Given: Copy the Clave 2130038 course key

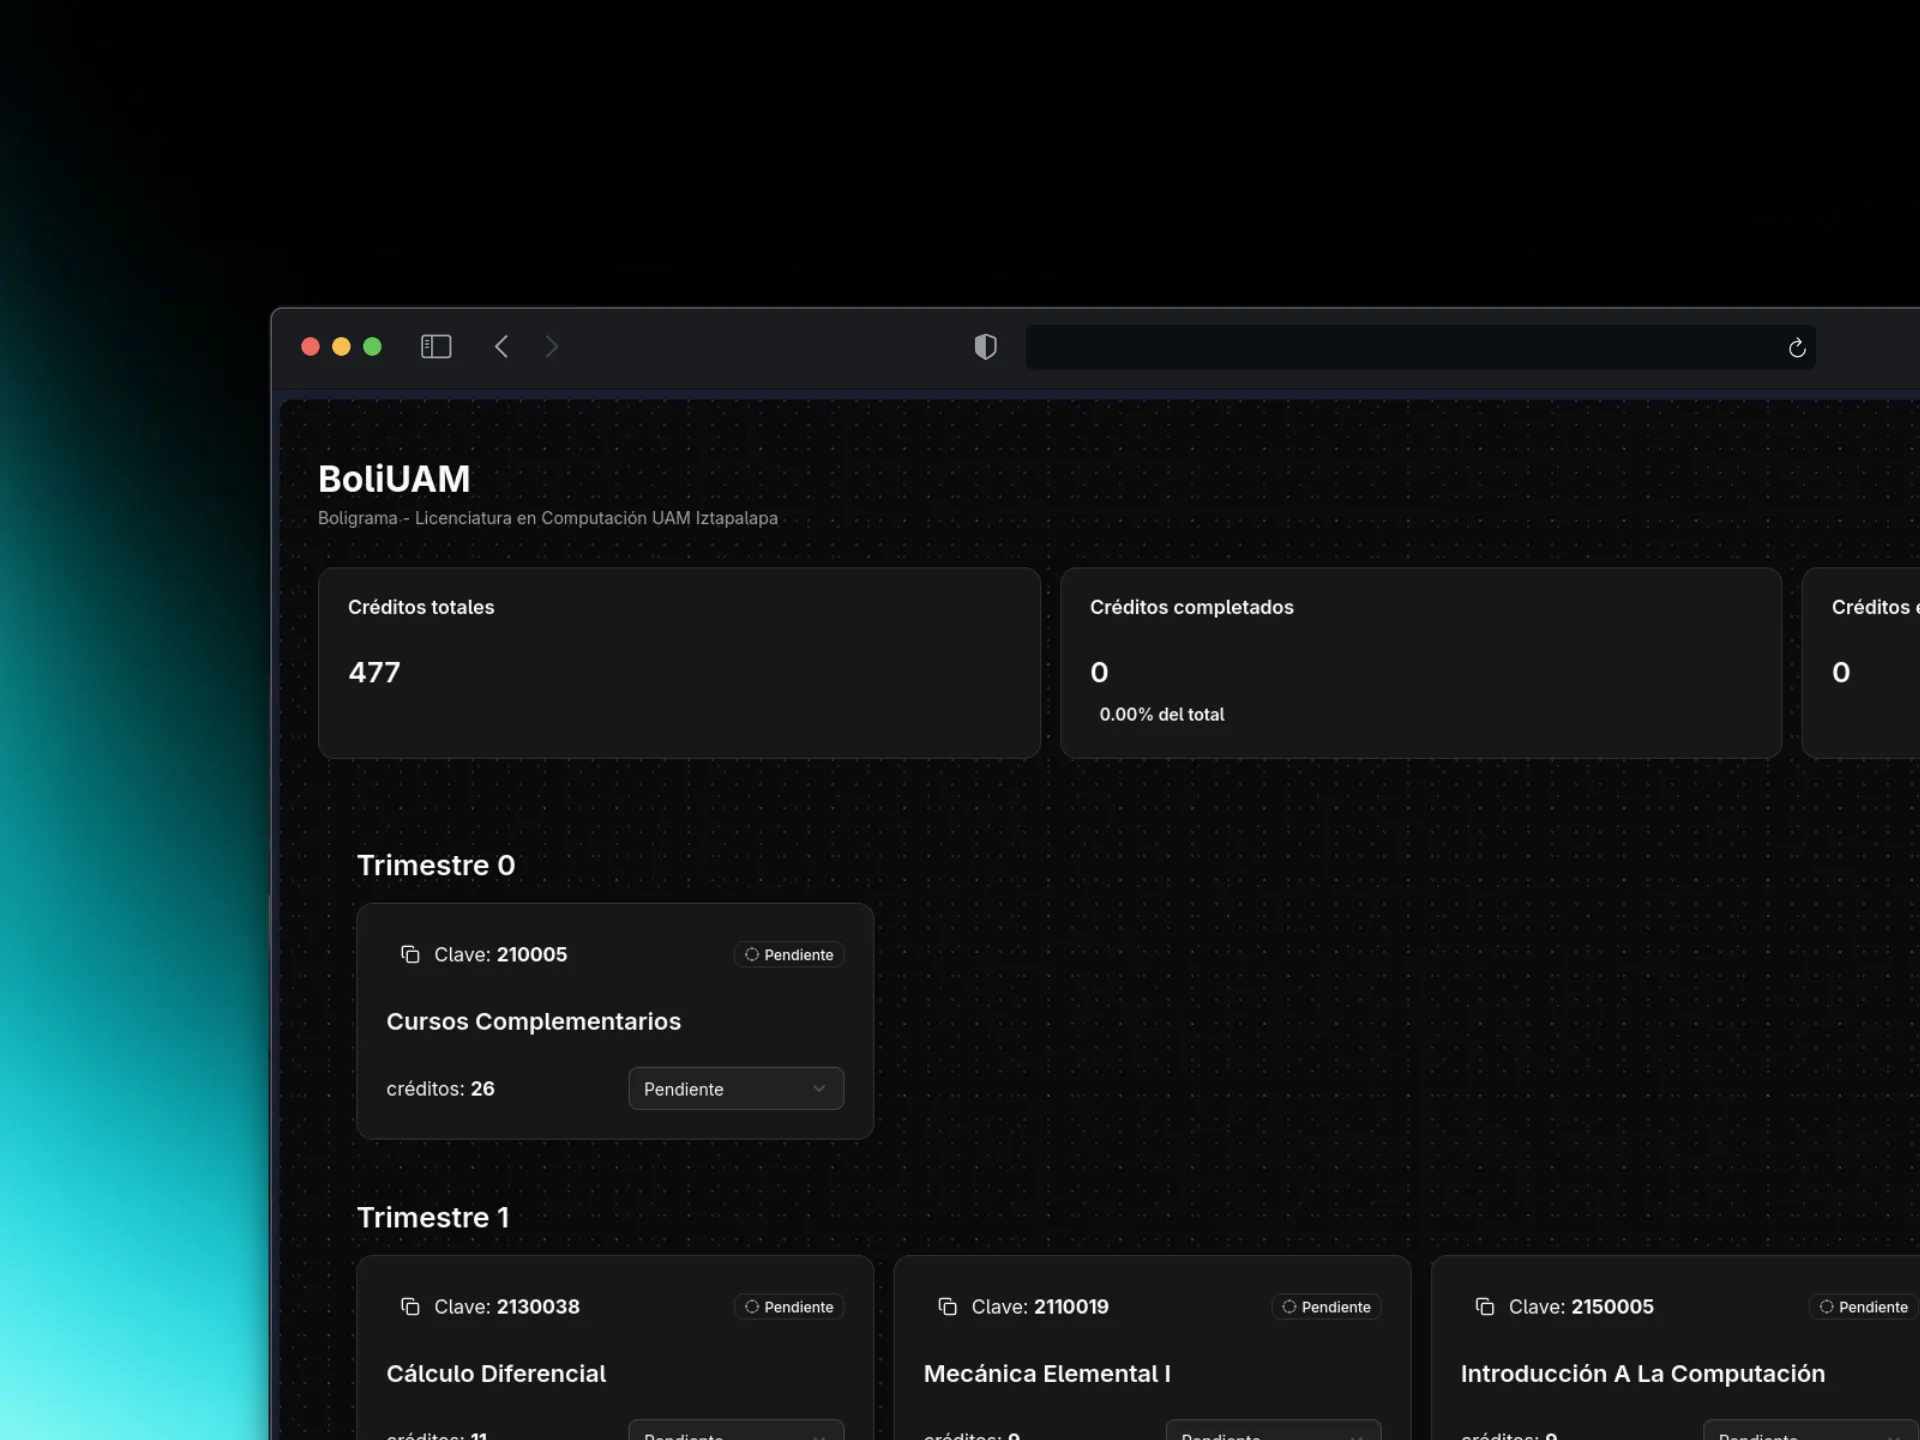Looking at the screenshot, I should 410,1306.
